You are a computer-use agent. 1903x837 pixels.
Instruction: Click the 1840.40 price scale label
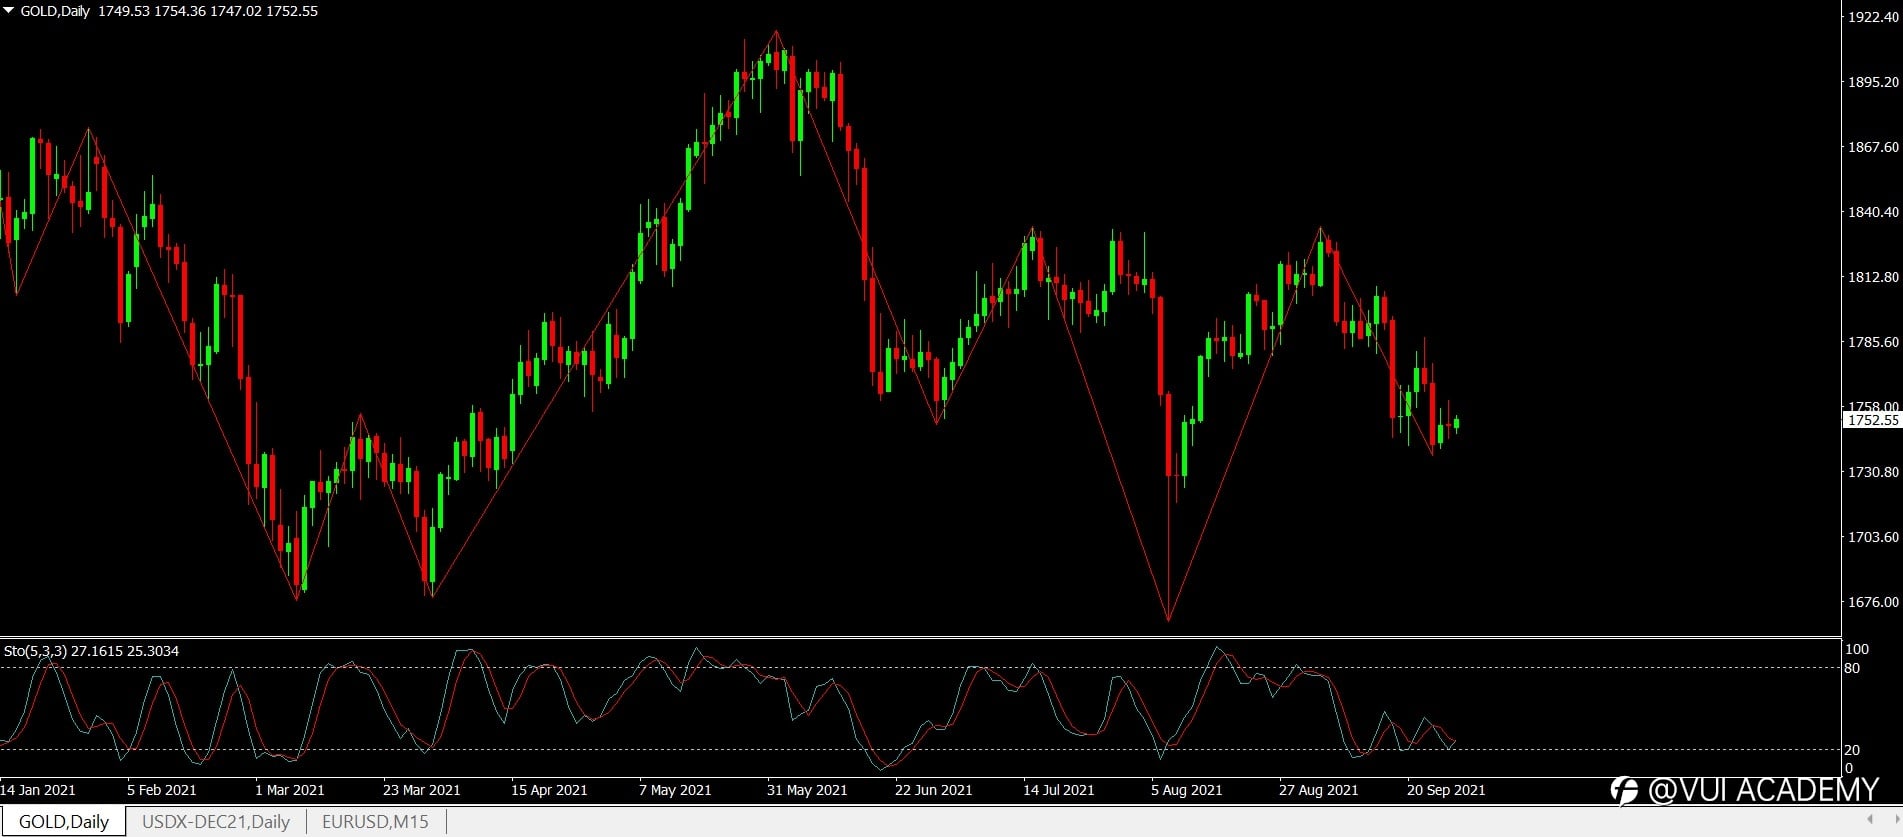click(1873, 212)
